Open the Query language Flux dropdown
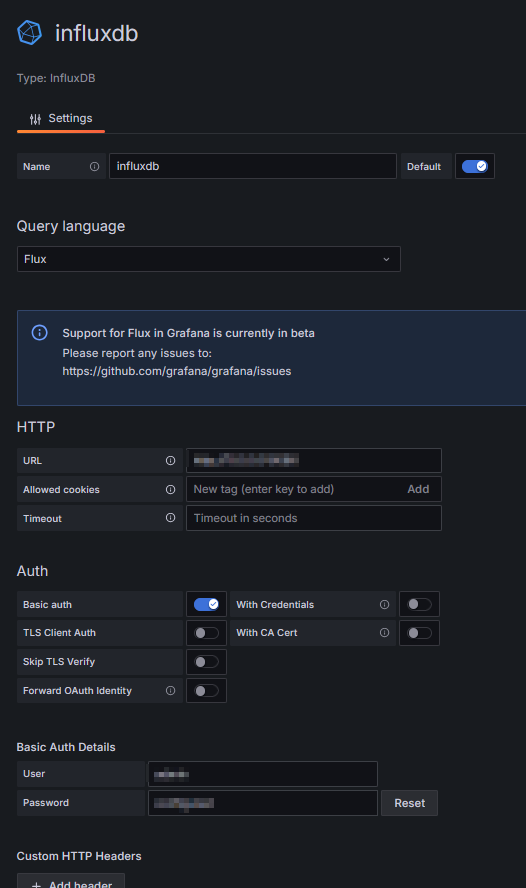Image resolution: width=526 pixels, height=888 pixels. (x=208, y=259)
